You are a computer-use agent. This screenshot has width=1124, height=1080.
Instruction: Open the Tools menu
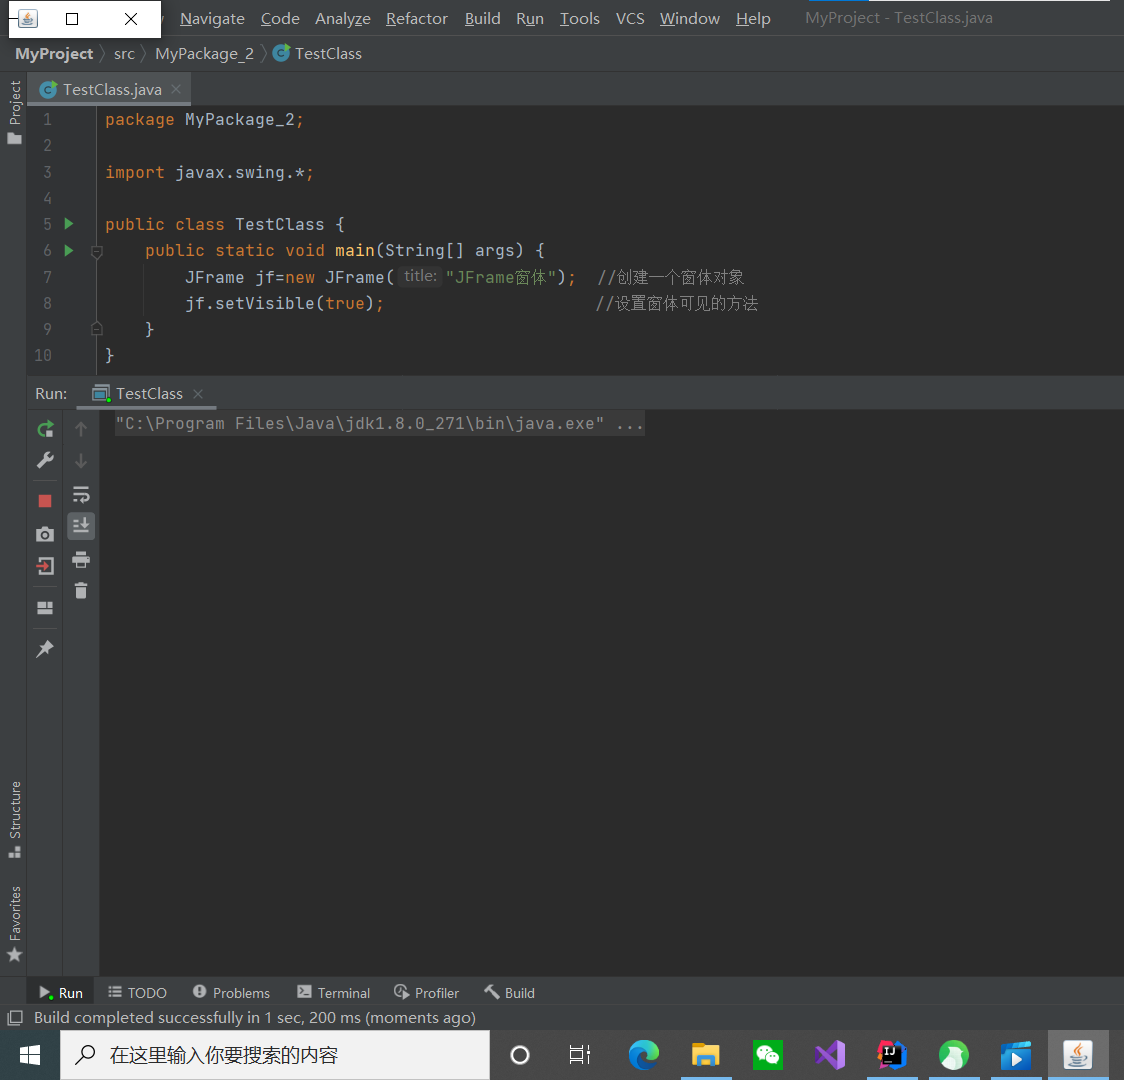click(579, 19)
